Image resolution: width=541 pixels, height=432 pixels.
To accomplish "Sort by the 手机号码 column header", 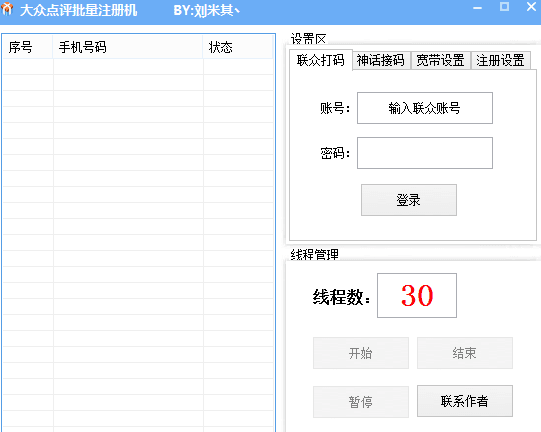I will click(x=128, y=47).
